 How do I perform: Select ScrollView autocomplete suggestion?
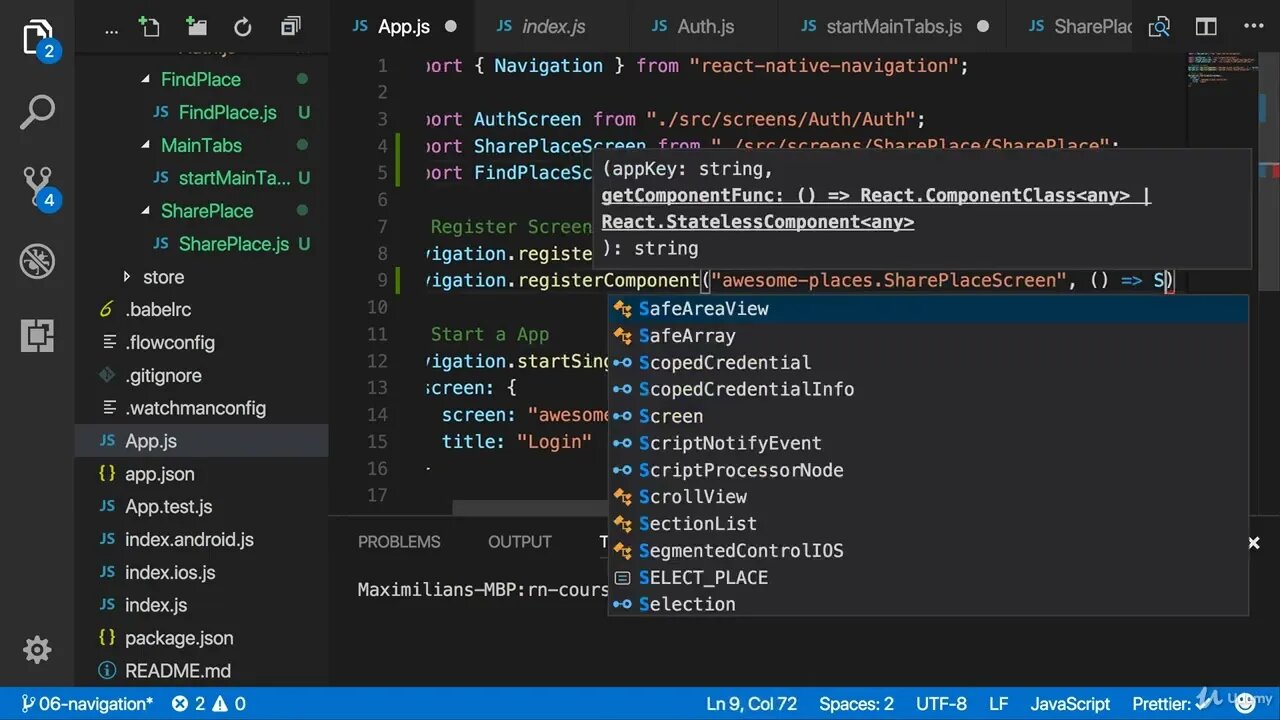pos(928,497)
